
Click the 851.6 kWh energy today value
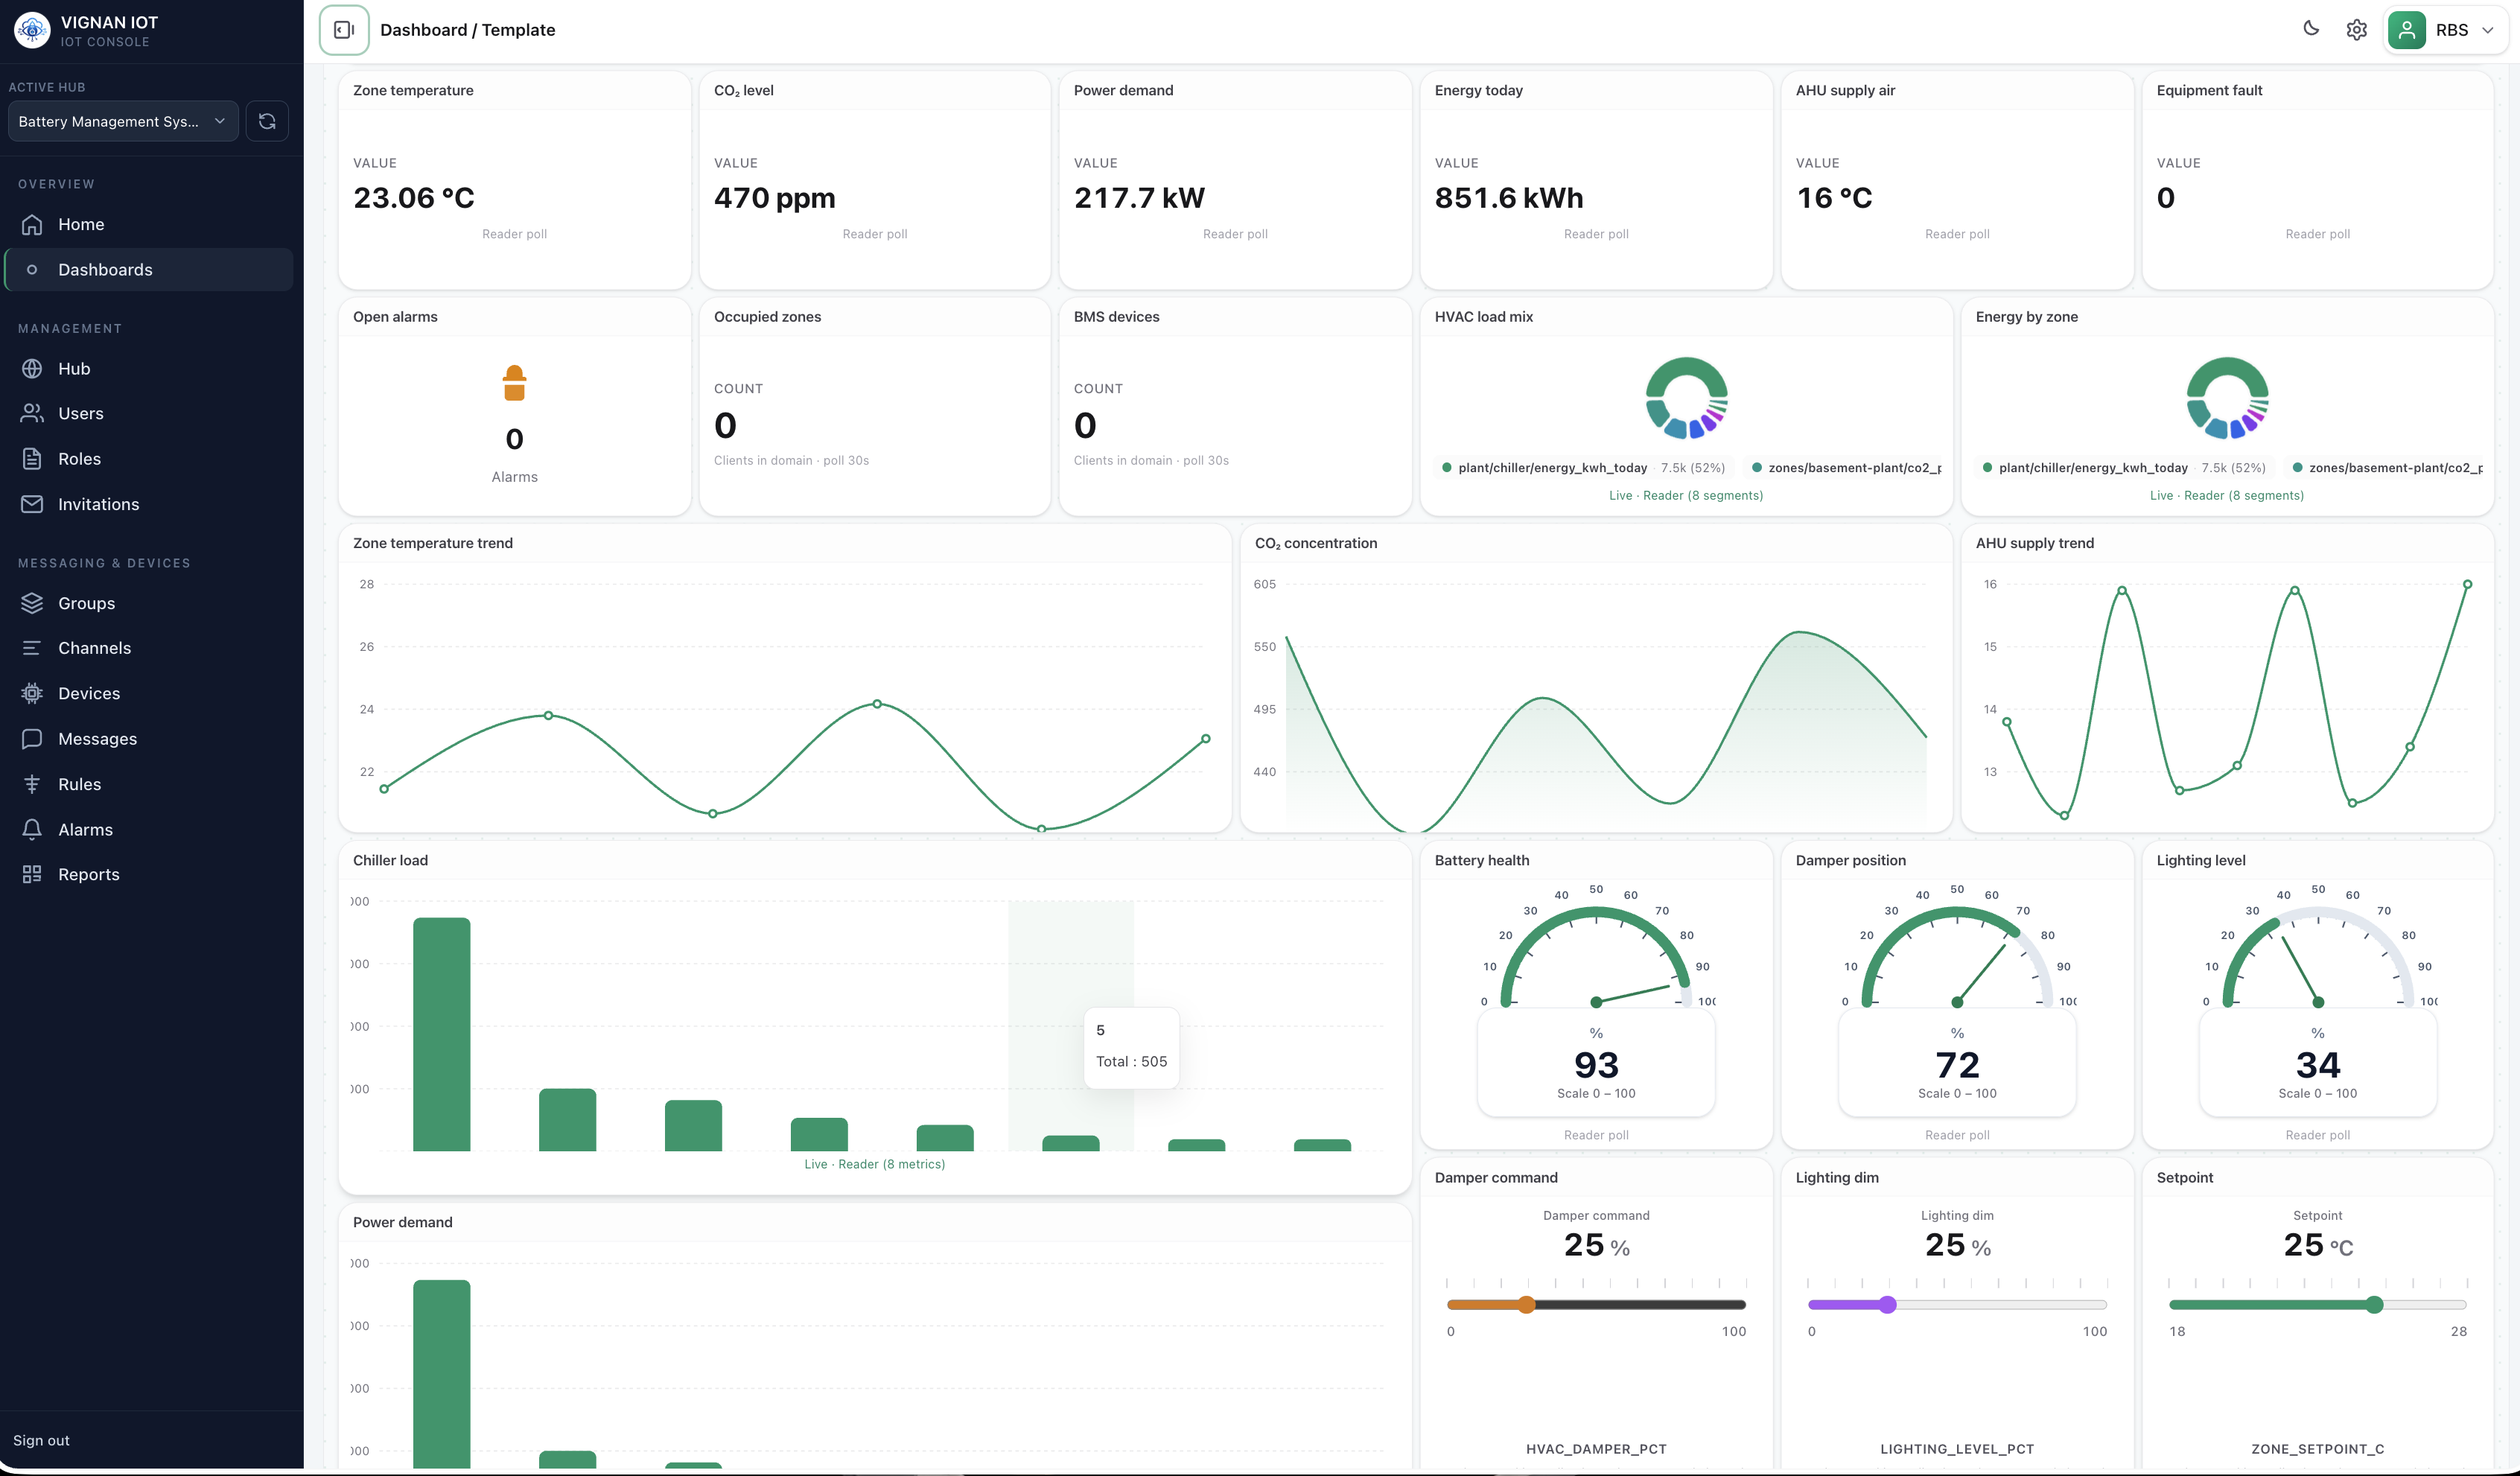[1508, 198]
